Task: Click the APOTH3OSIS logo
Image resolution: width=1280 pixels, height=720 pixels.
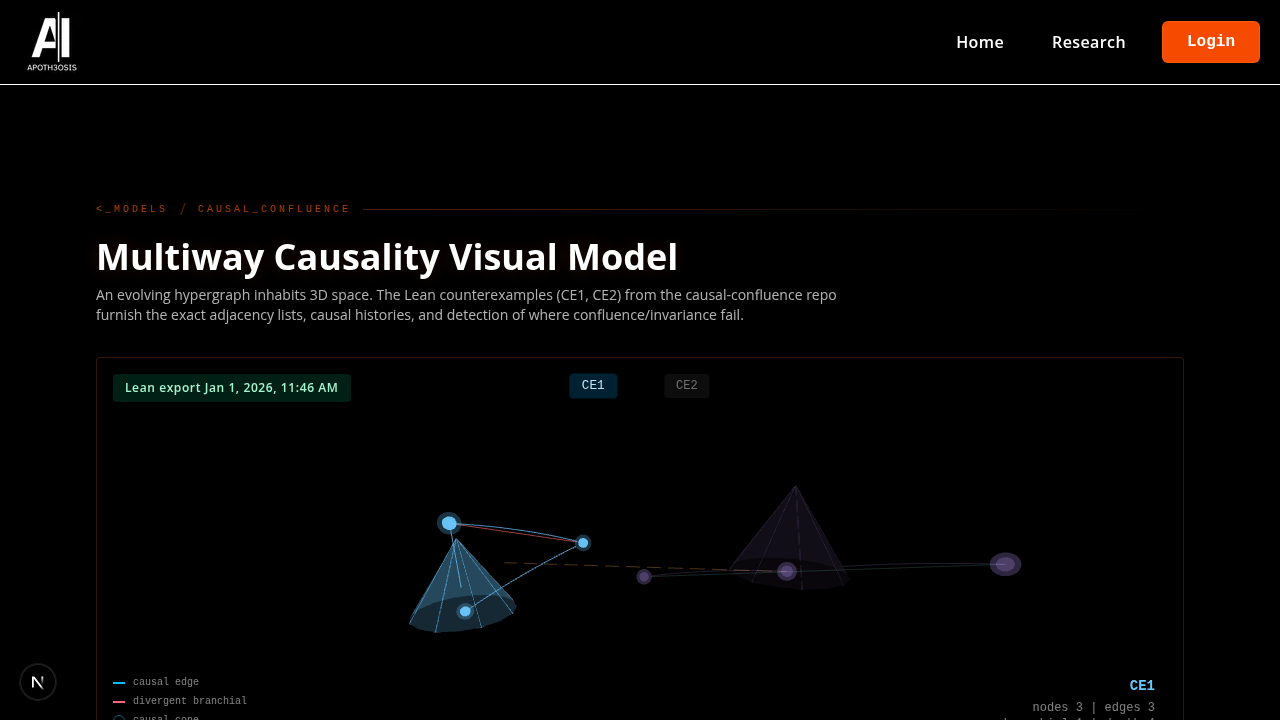Action: coord(52,41)
